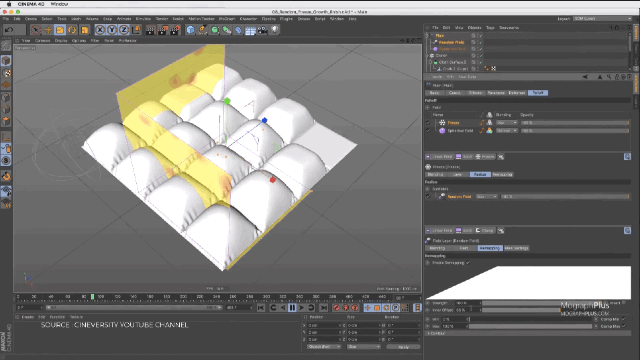Screen dimensions: 640x360
Task: Open the Simulate menu
Action: click(x=143, y=19)
